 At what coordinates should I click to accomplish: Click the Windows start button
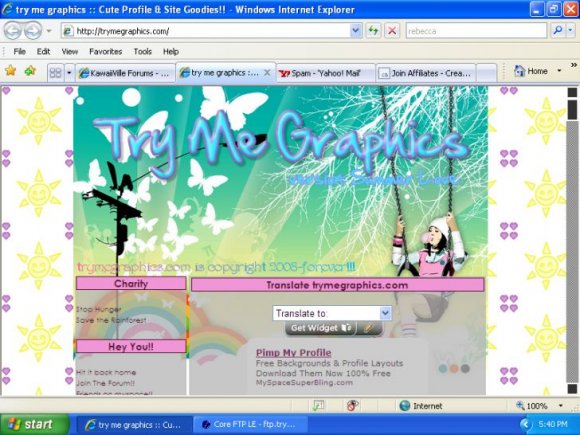tap(34, 424)
